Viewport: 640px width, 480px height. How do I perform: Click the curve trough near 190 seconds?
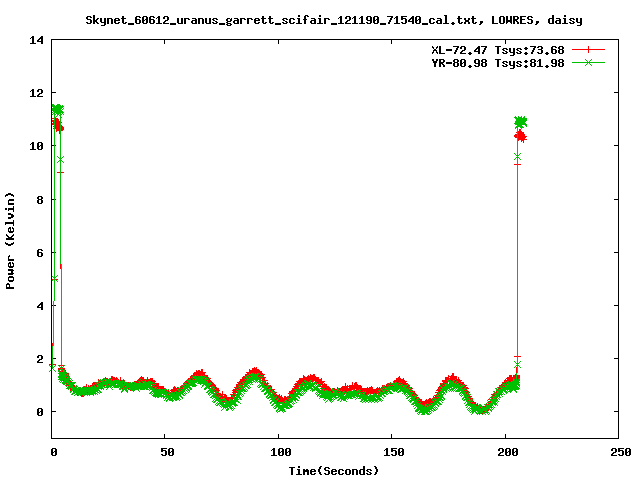point(482,408)
